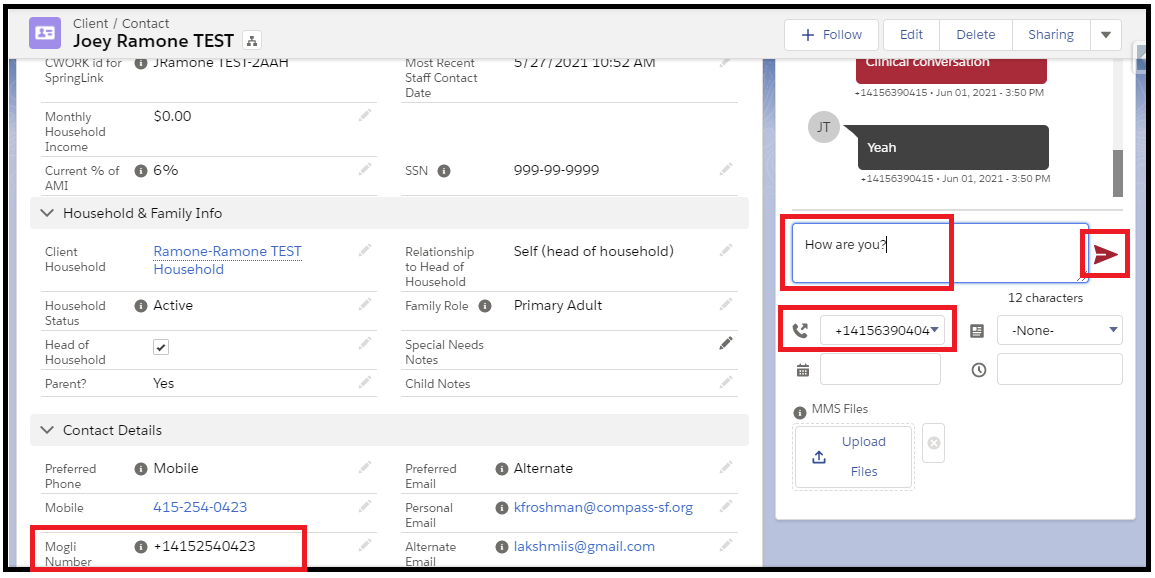Click the info icon for Household Status

tap(141, 306)
